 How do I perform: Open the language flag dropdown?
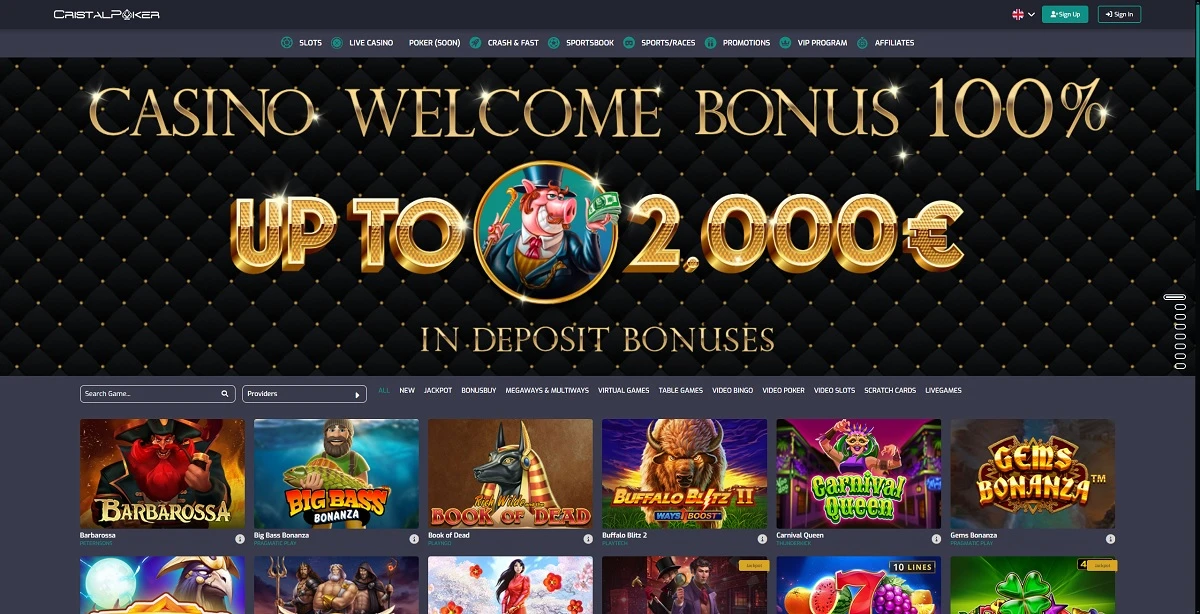[1023, 14]
